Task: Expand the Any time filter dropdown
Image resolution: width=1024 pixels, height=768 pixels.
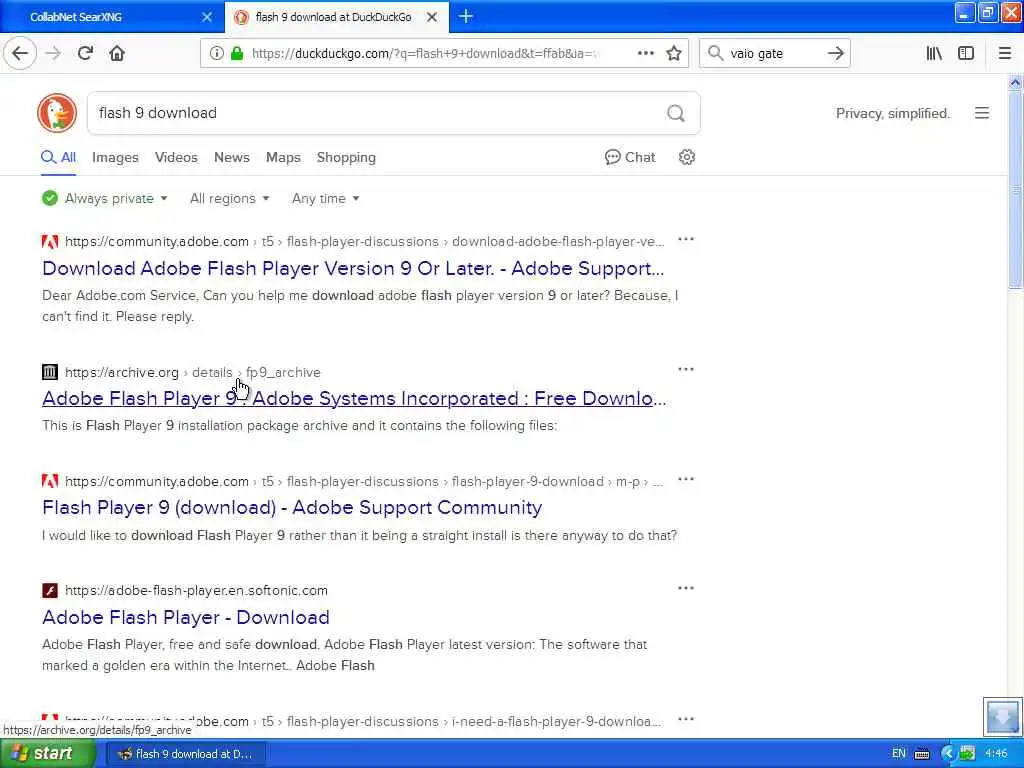Action: [x=325, y=198]
